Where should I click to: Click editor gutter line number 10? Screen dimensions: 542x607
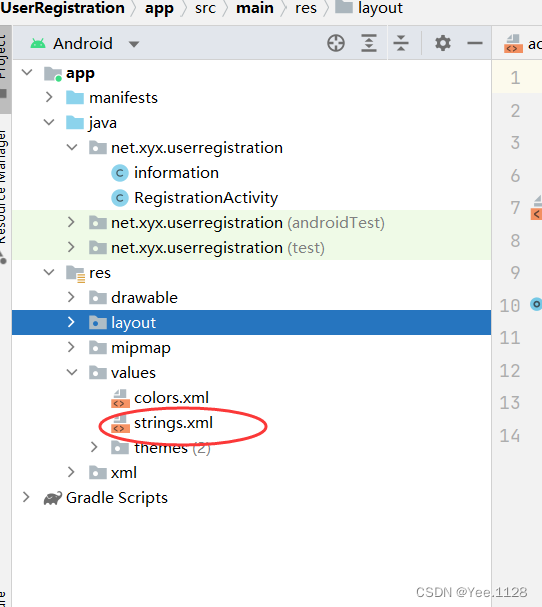point(509,305)
